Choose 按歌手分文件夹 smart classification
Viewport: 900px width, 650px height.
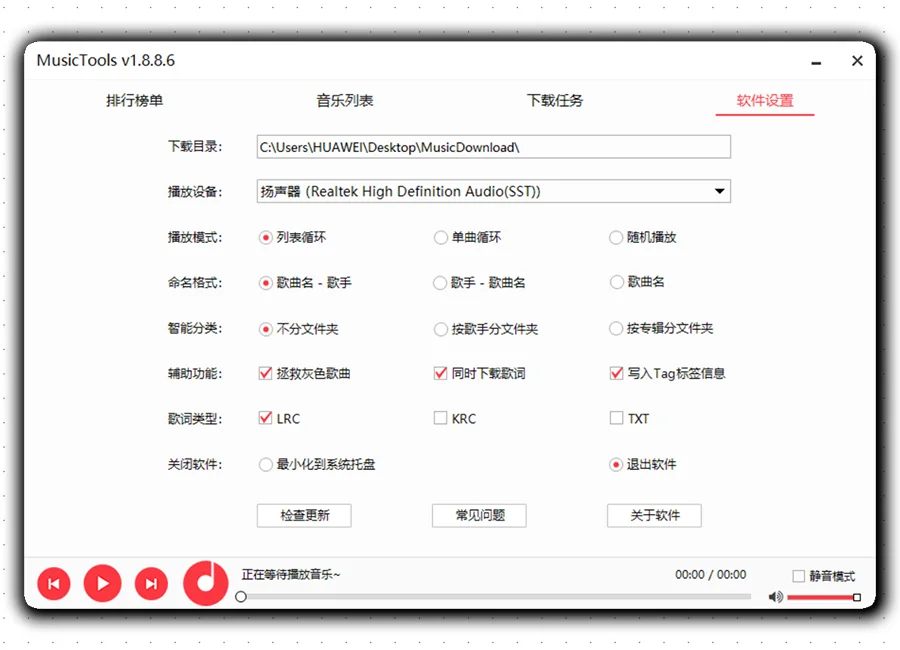pyautogui.click(x=440, y=328)
